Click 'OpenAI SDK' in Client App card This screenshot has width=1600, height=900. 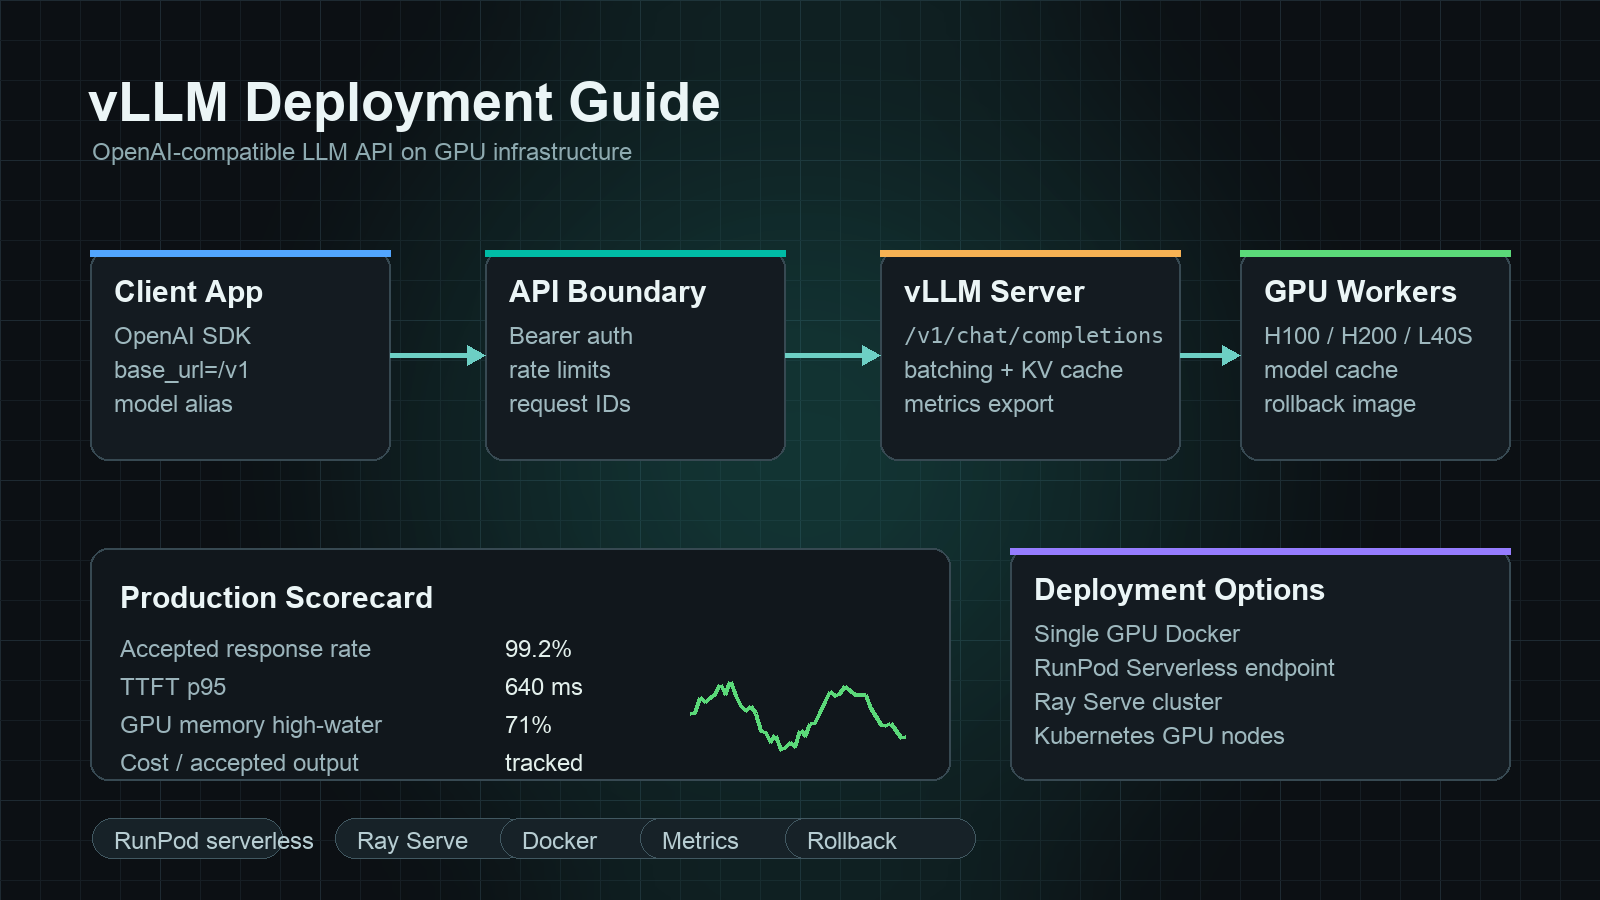pyautogui.click(x=182, y=336)
